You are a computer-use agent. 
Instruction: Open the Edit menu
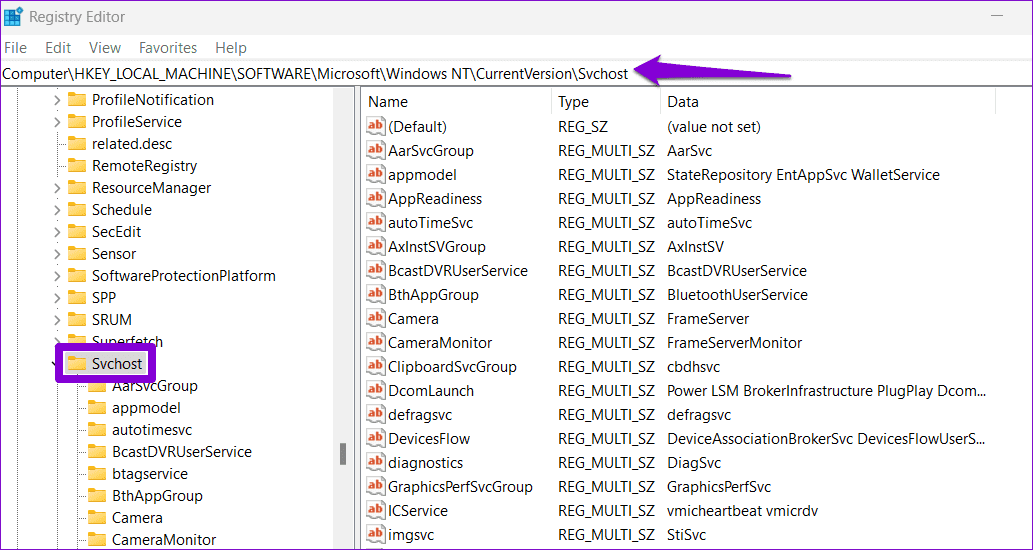click(58, 48)
